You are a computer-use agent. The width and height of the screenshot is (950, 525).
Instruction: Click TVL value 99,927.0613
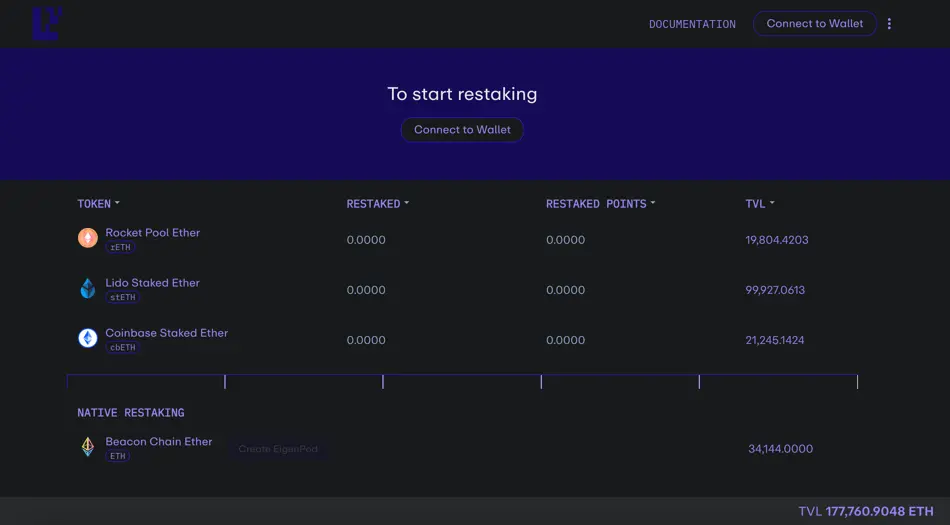pyautogui.click(x=775, y=290)
